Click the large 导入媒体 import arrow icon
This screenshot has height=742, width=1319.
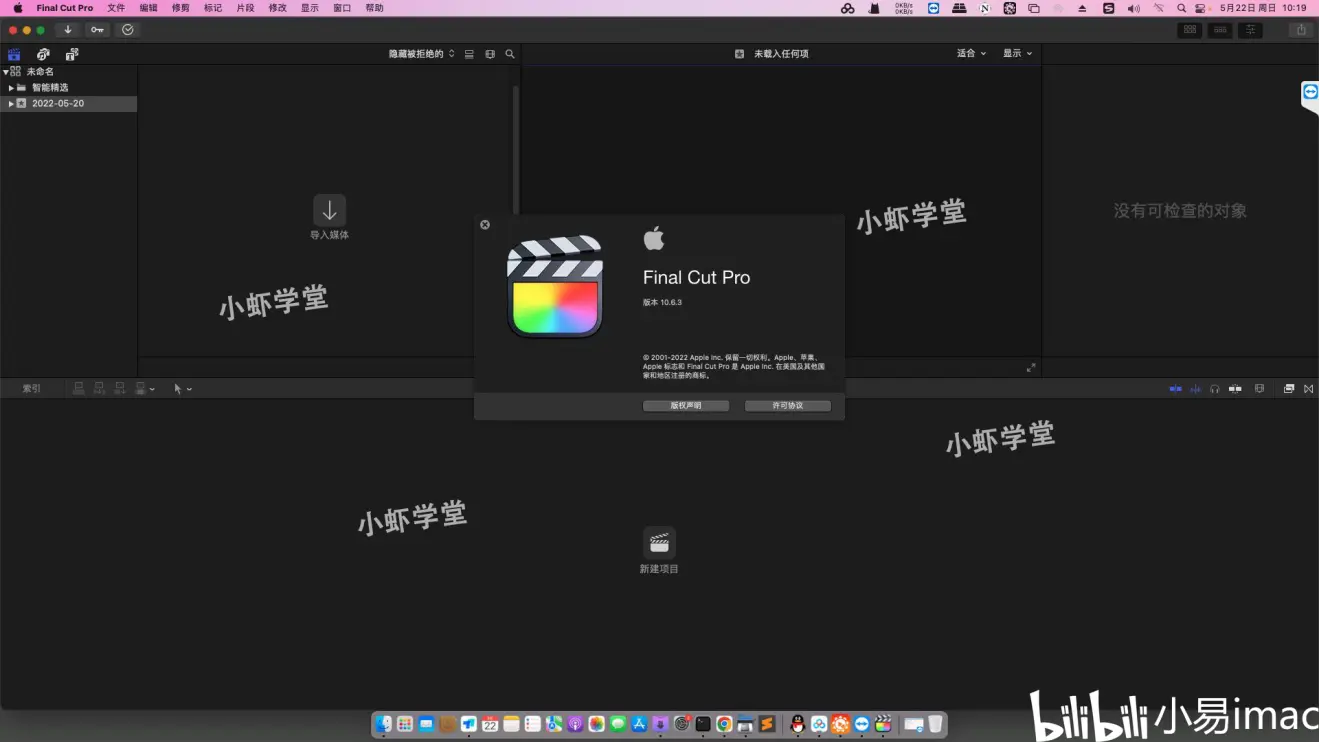tap(330, 210)
